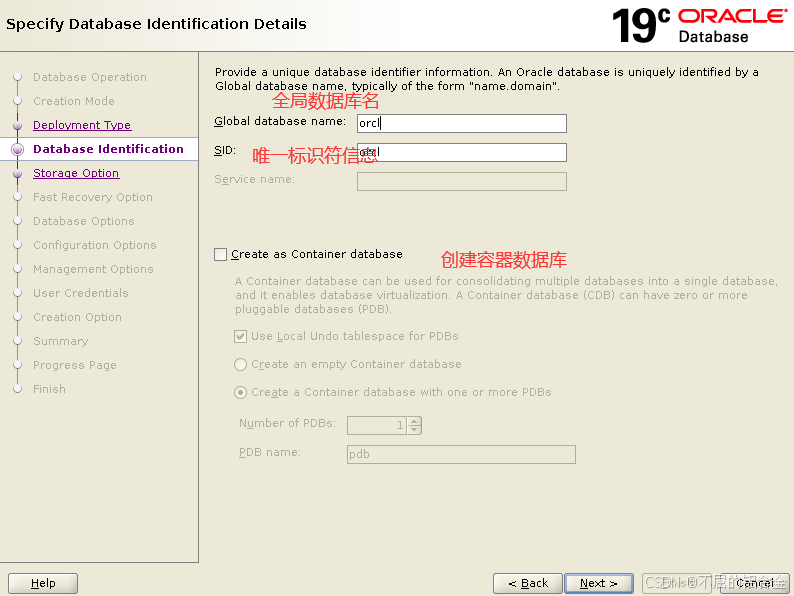Click the Database Options step

pos(84,221)
